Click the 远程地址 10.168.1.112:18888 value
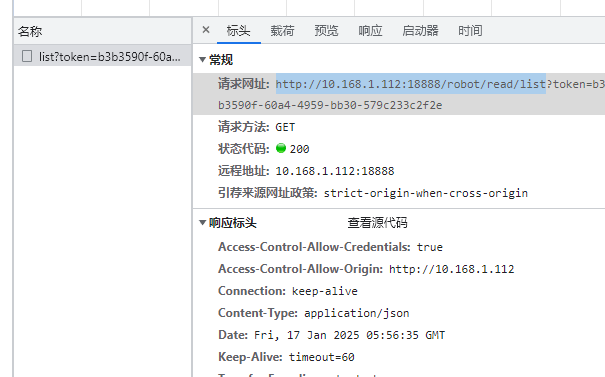The height and width of the screenshot is (377, 605). click(x=335, y=171)
